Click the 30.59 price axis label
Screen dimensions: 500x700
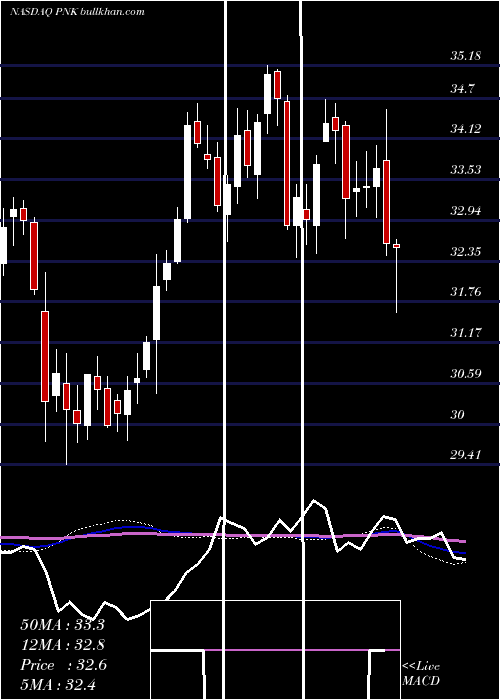click(x=466, y=373)
